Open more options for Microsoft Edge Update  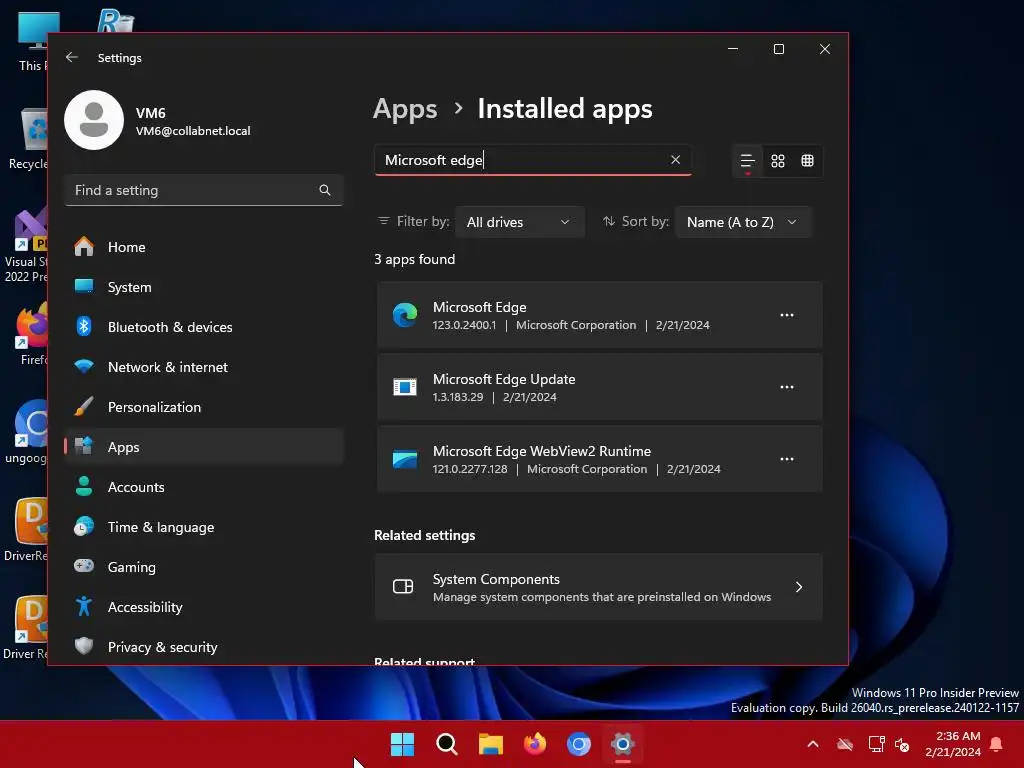[787, 387]
